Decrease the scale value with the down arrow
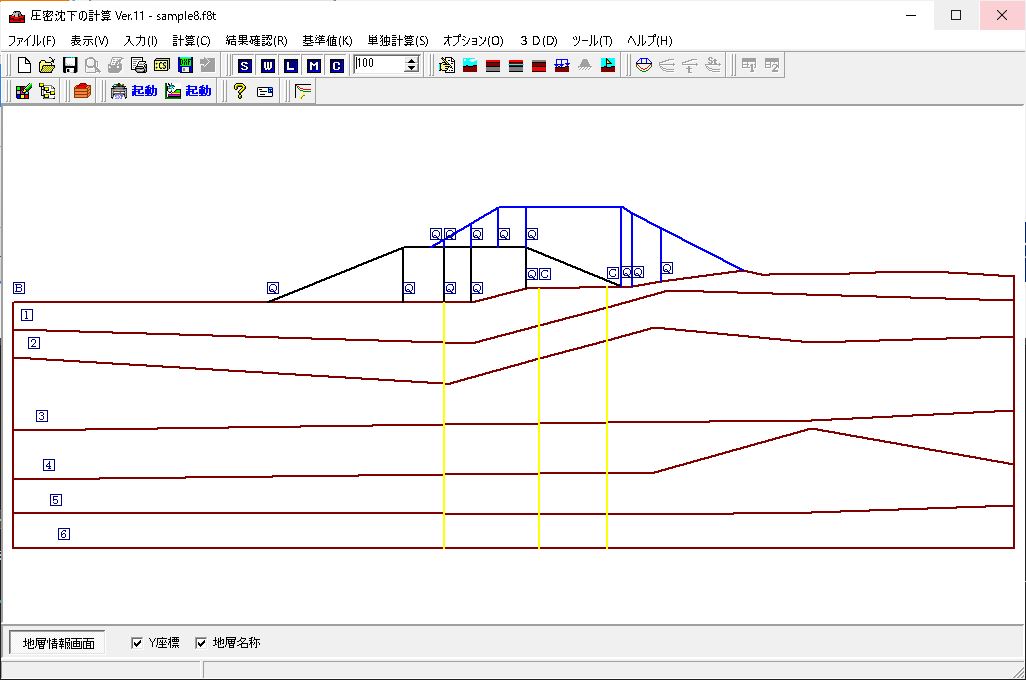This screenshot has width=1026, height=680. 412,68
